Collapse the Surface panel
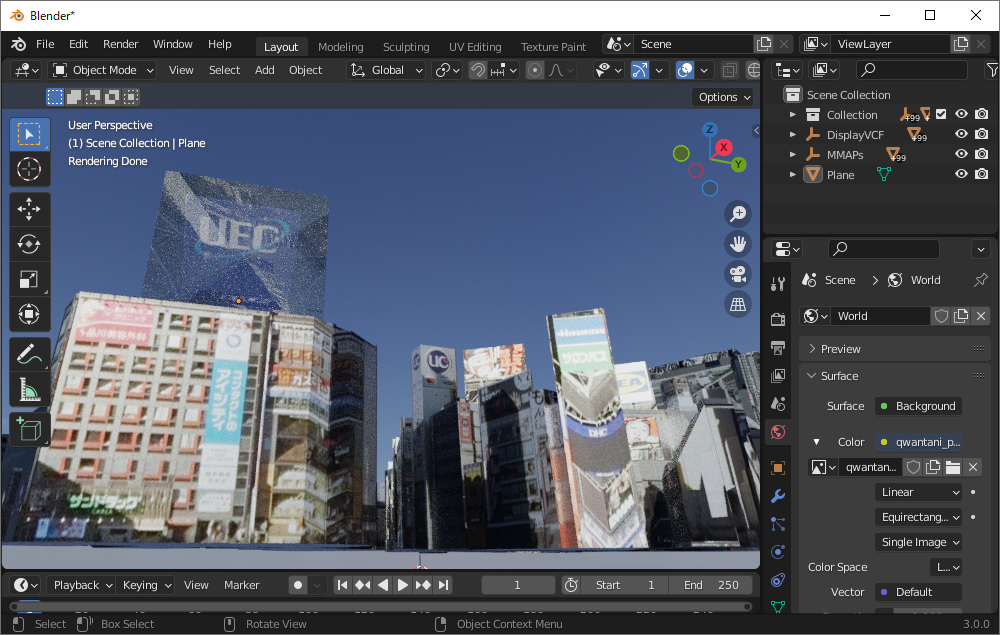 tap(894, 376)
